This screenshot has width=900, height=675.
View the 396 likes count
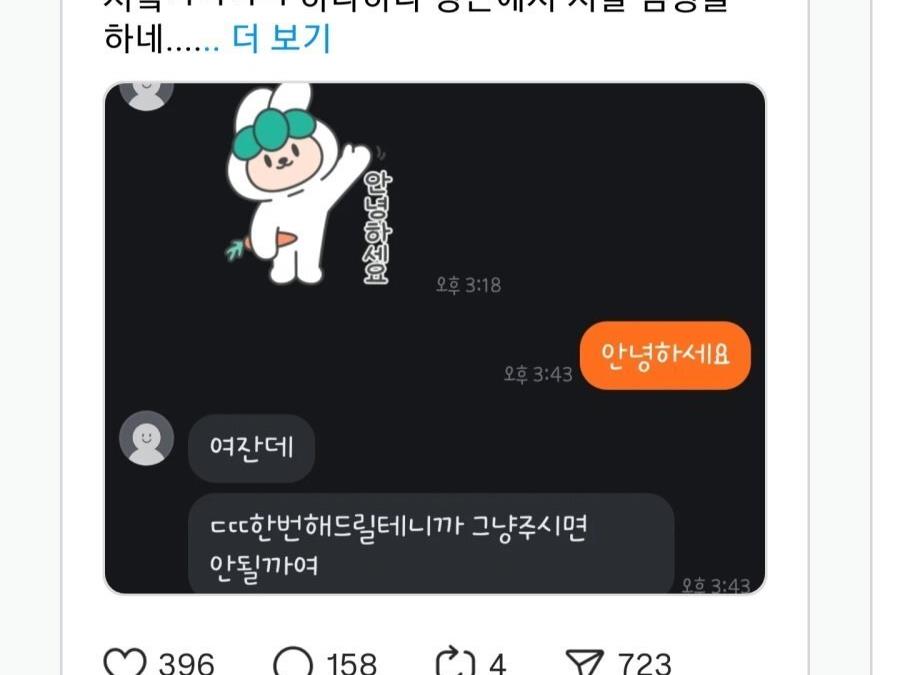186,664
